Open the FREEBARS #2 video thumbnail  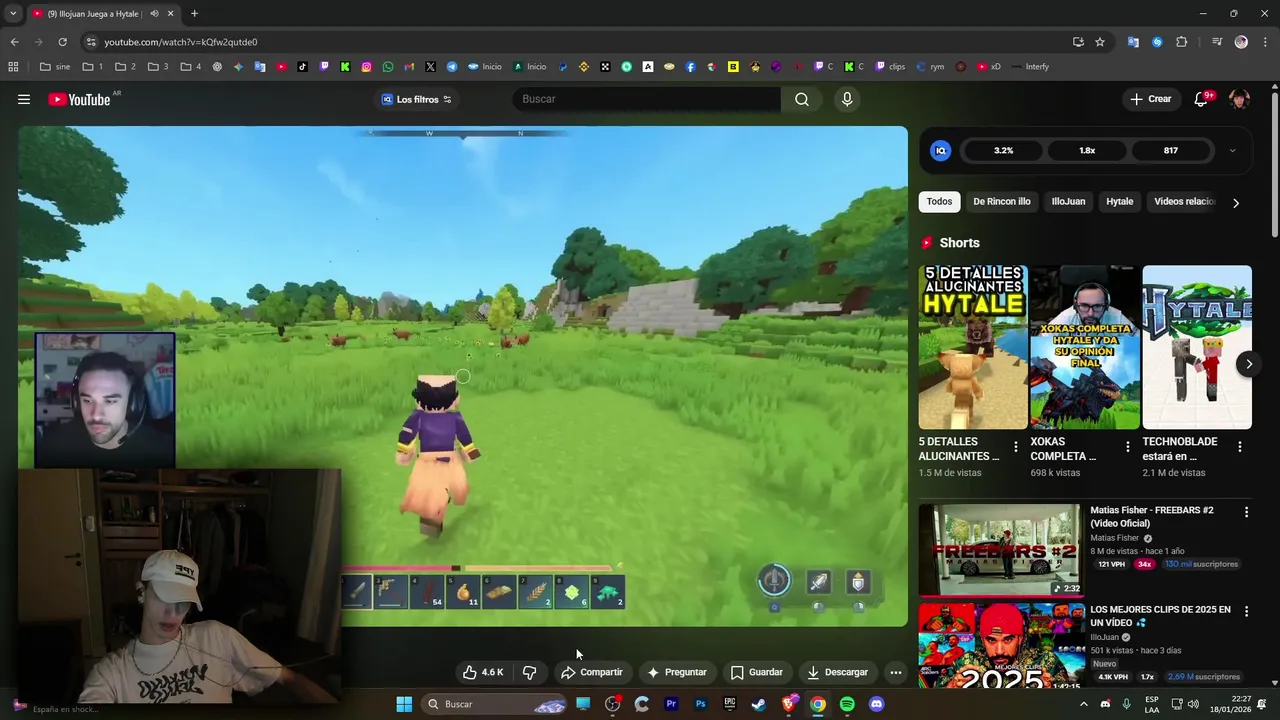1000,549
